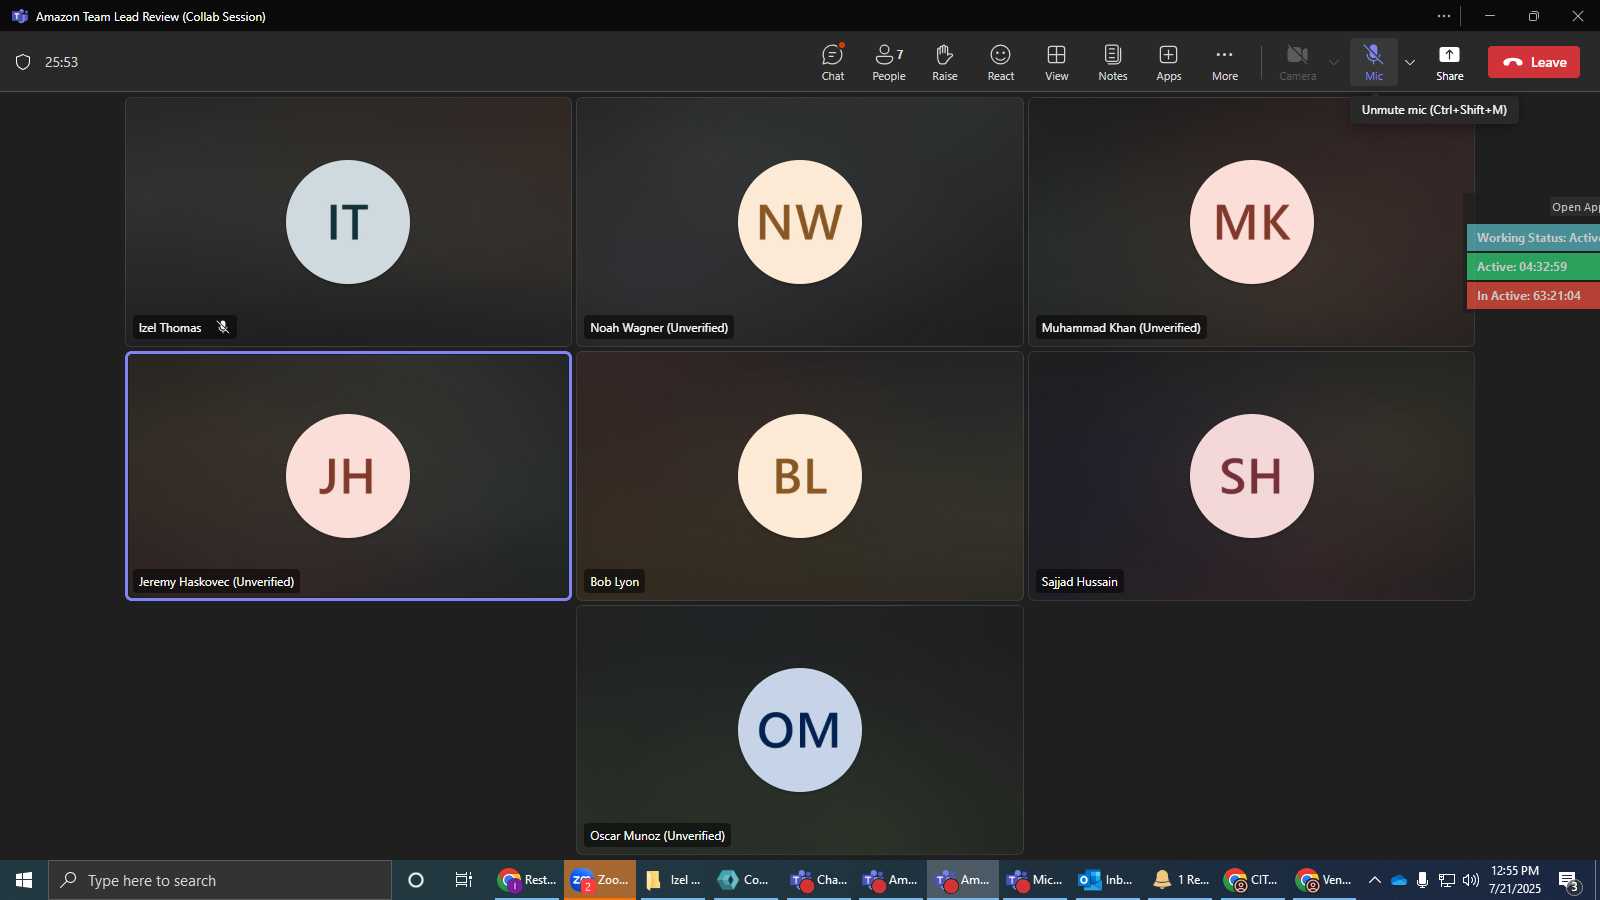The height and width of the screenshot is (900, 1600).
Task: Open the title bar ellipsis menu
Action: click(1444, 16)
